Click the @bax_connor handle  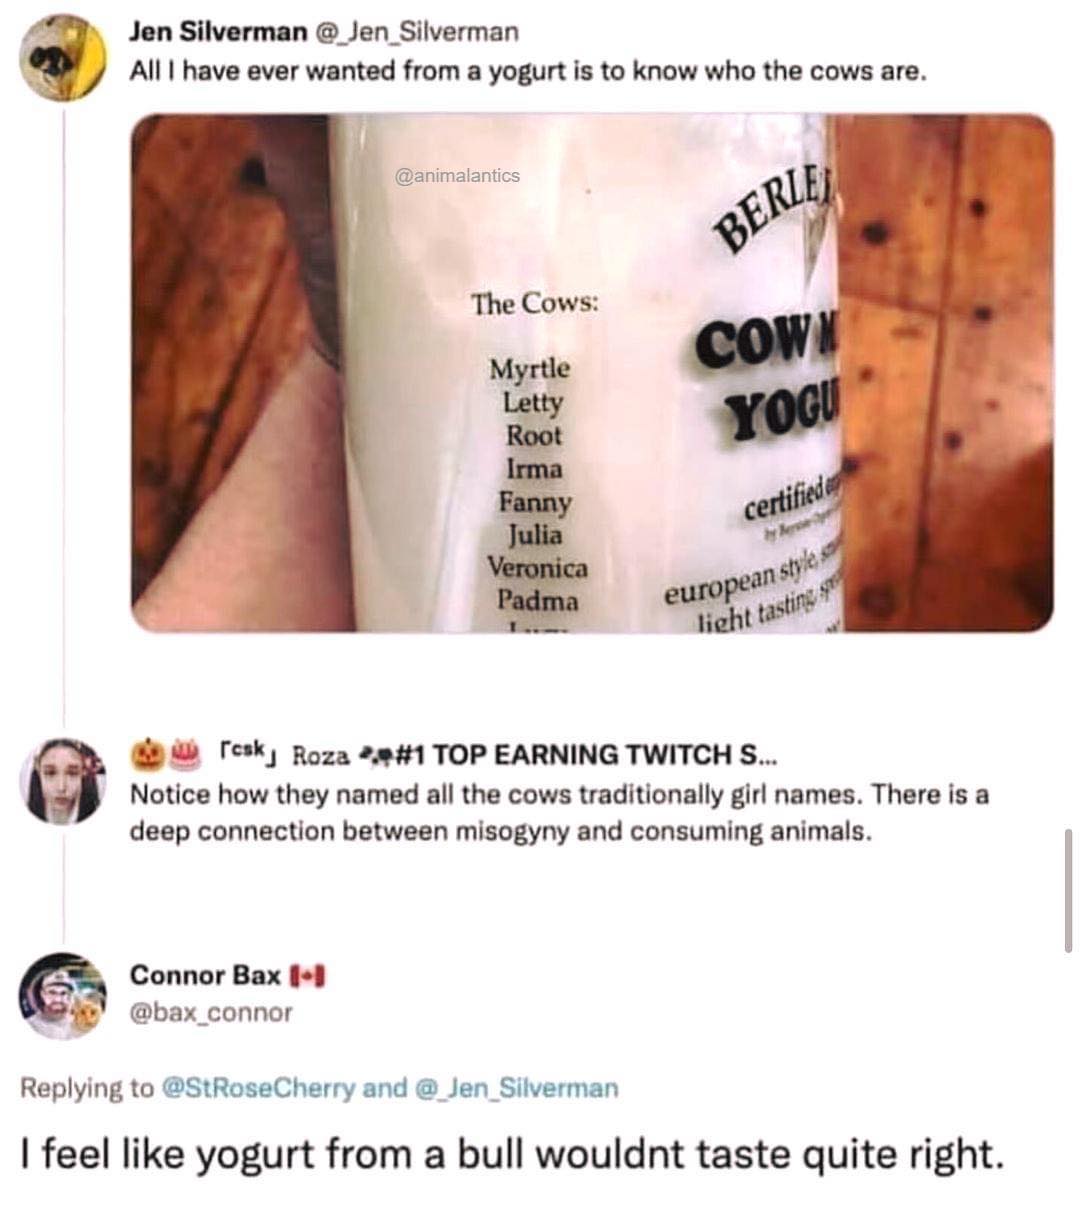coord(211,1013)
